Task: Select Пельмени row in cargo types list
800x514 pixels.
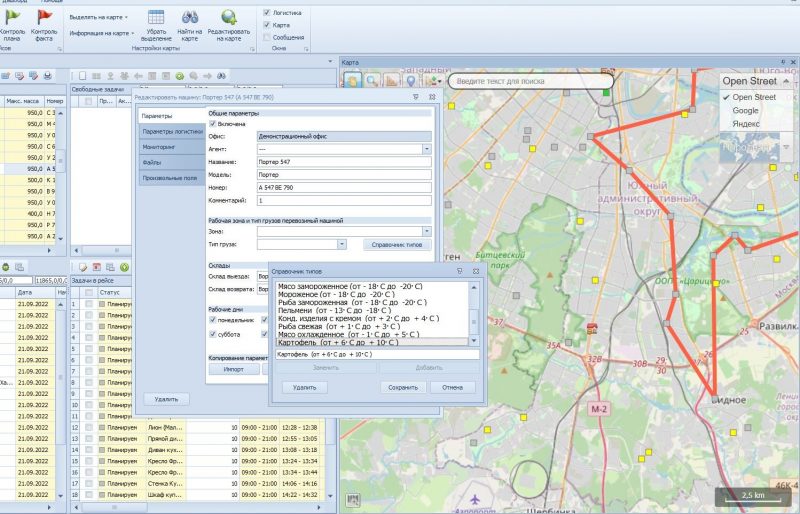Action: point(372,310)
